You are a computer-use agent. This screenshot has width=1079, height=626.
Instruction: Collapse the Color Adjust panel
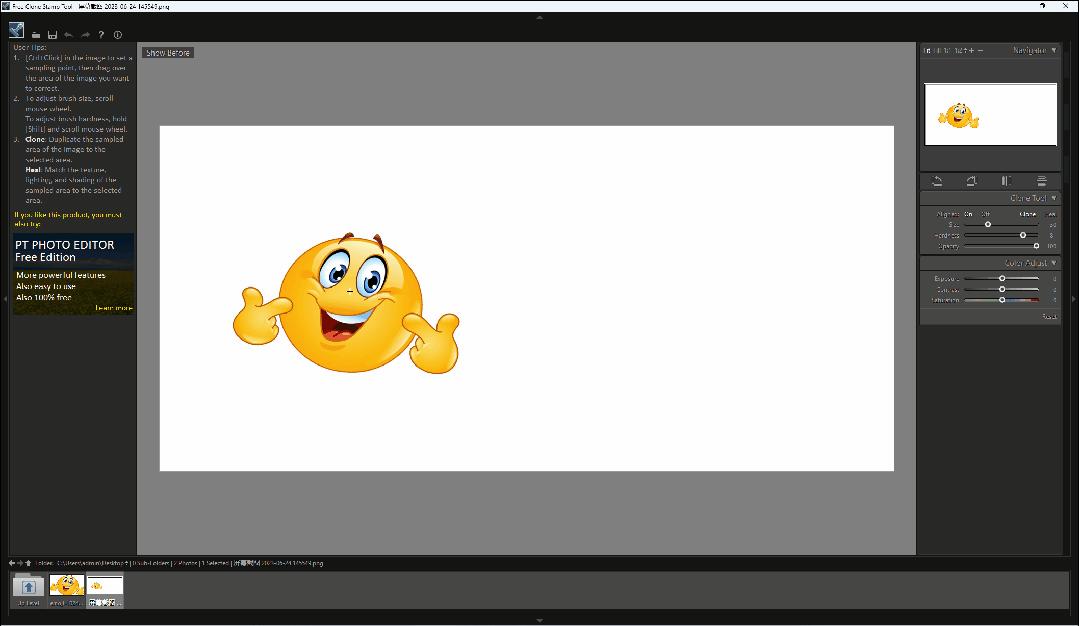(x=1054, y=263)
